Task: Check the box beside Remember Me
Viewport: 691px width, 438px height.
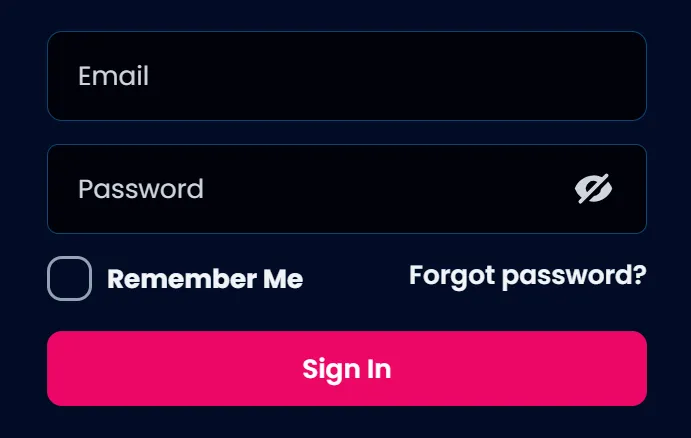Action: coord(70,278)
